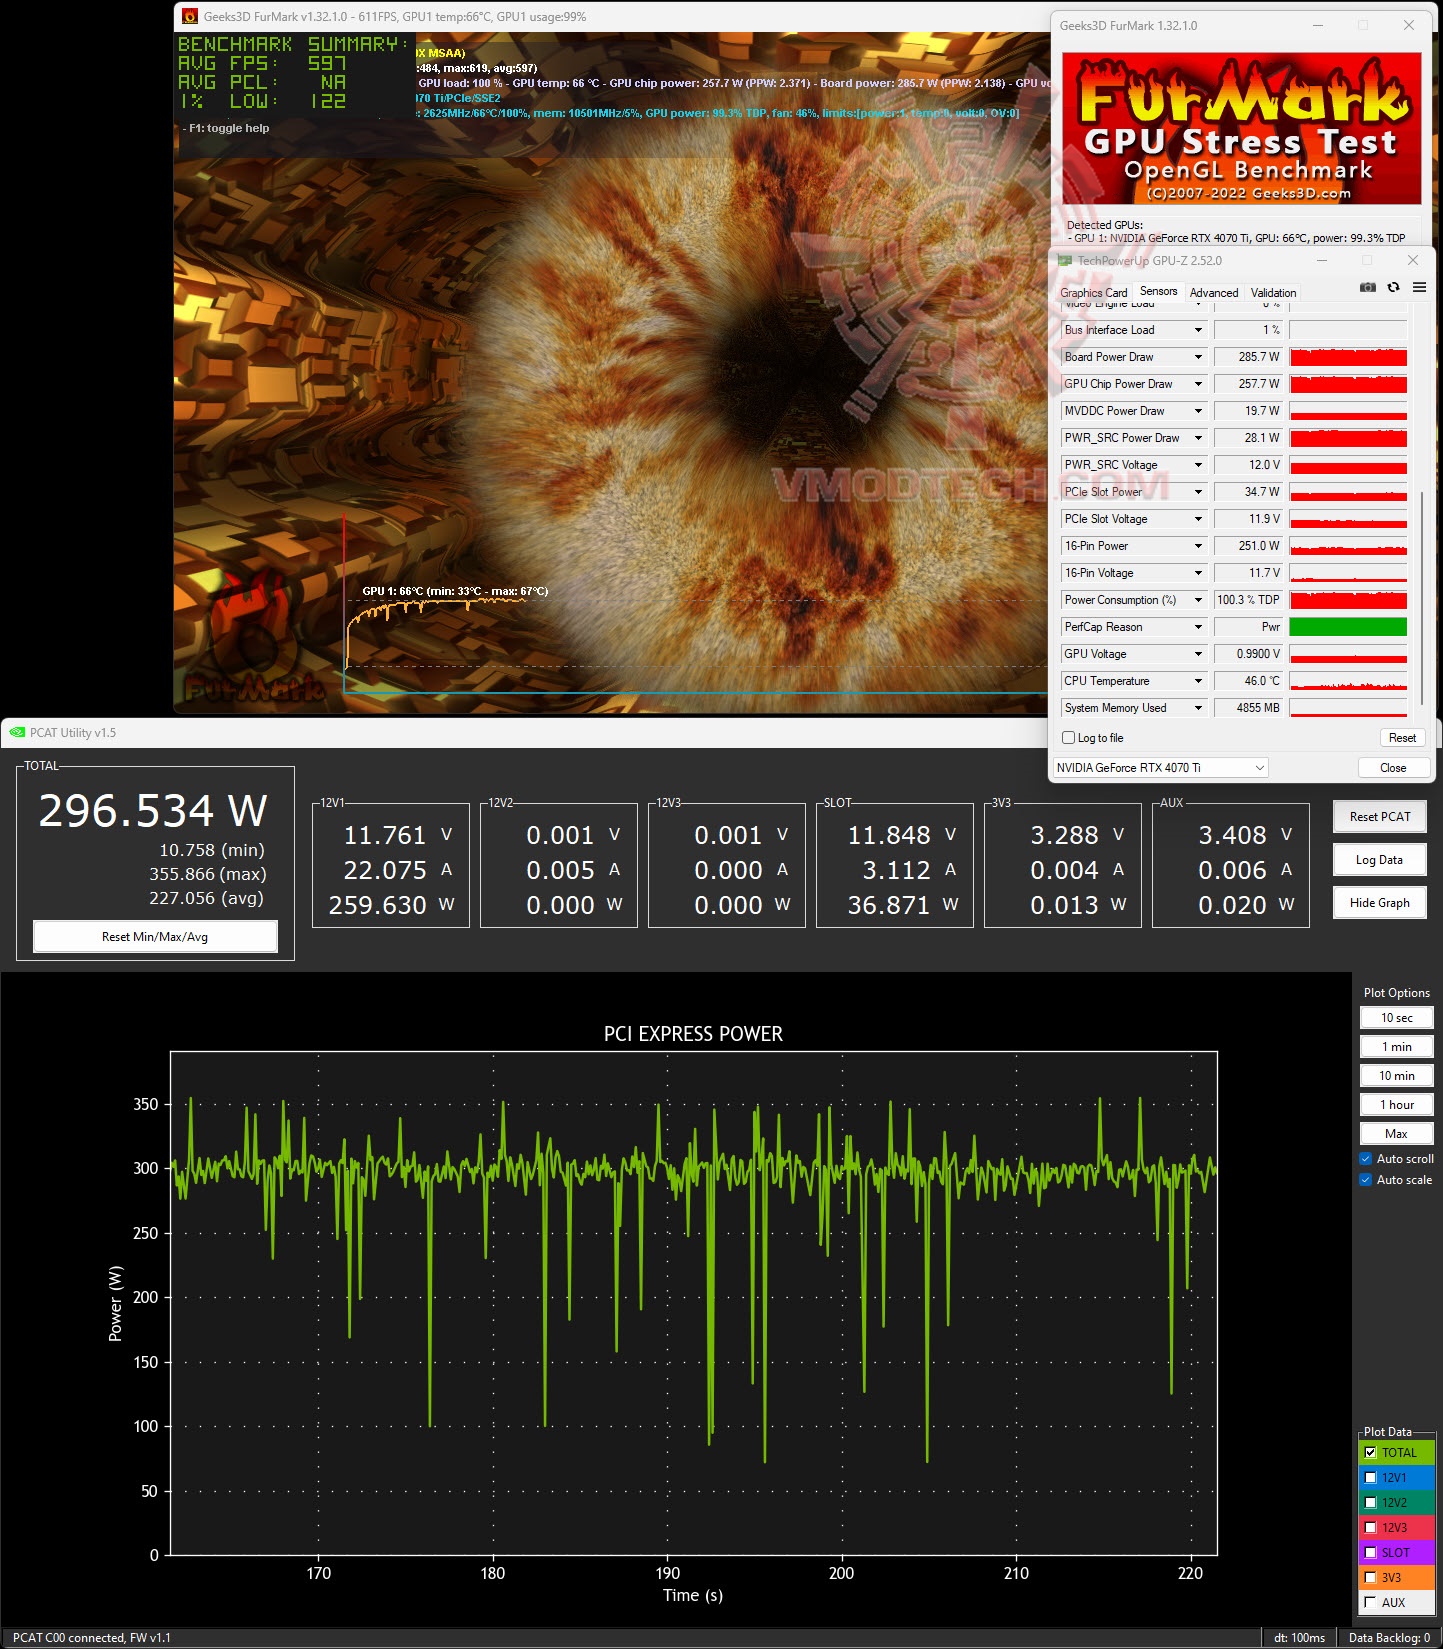Open the Validation tab
The height and width of the screenshot is (1649, 1443).
point(1273,293)
